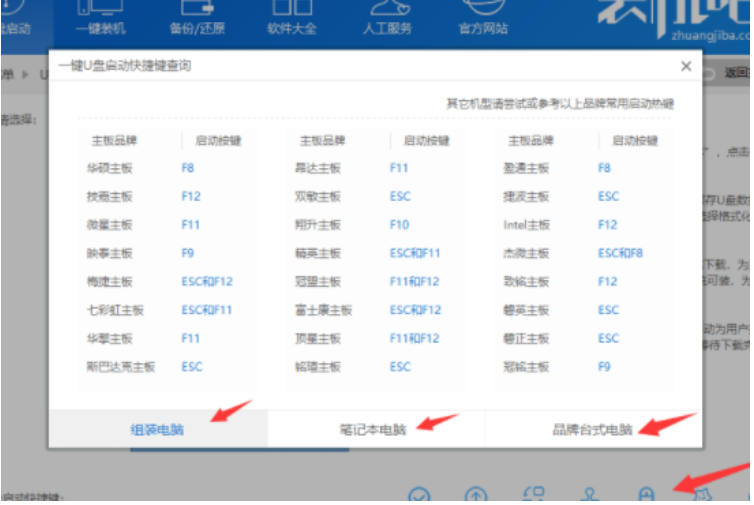Click ESC hotkey beside 双敏主板
Image resolution: width=754 pixels, height=505 pixels.
(400, 196)
